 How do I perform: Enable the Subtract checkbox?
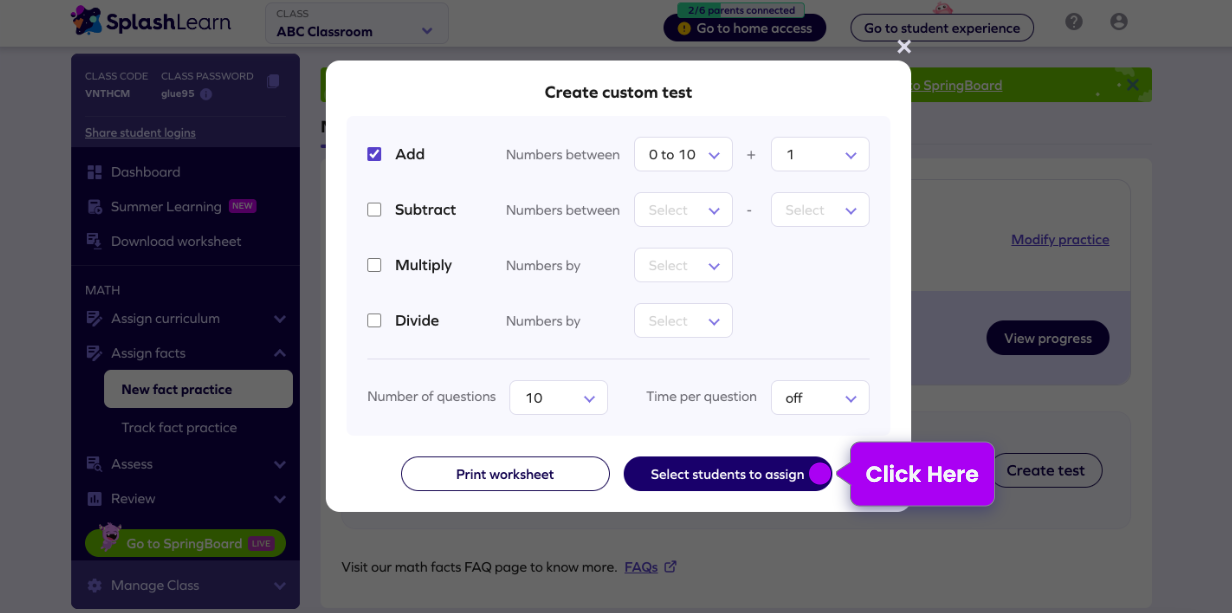coord(374,210)
